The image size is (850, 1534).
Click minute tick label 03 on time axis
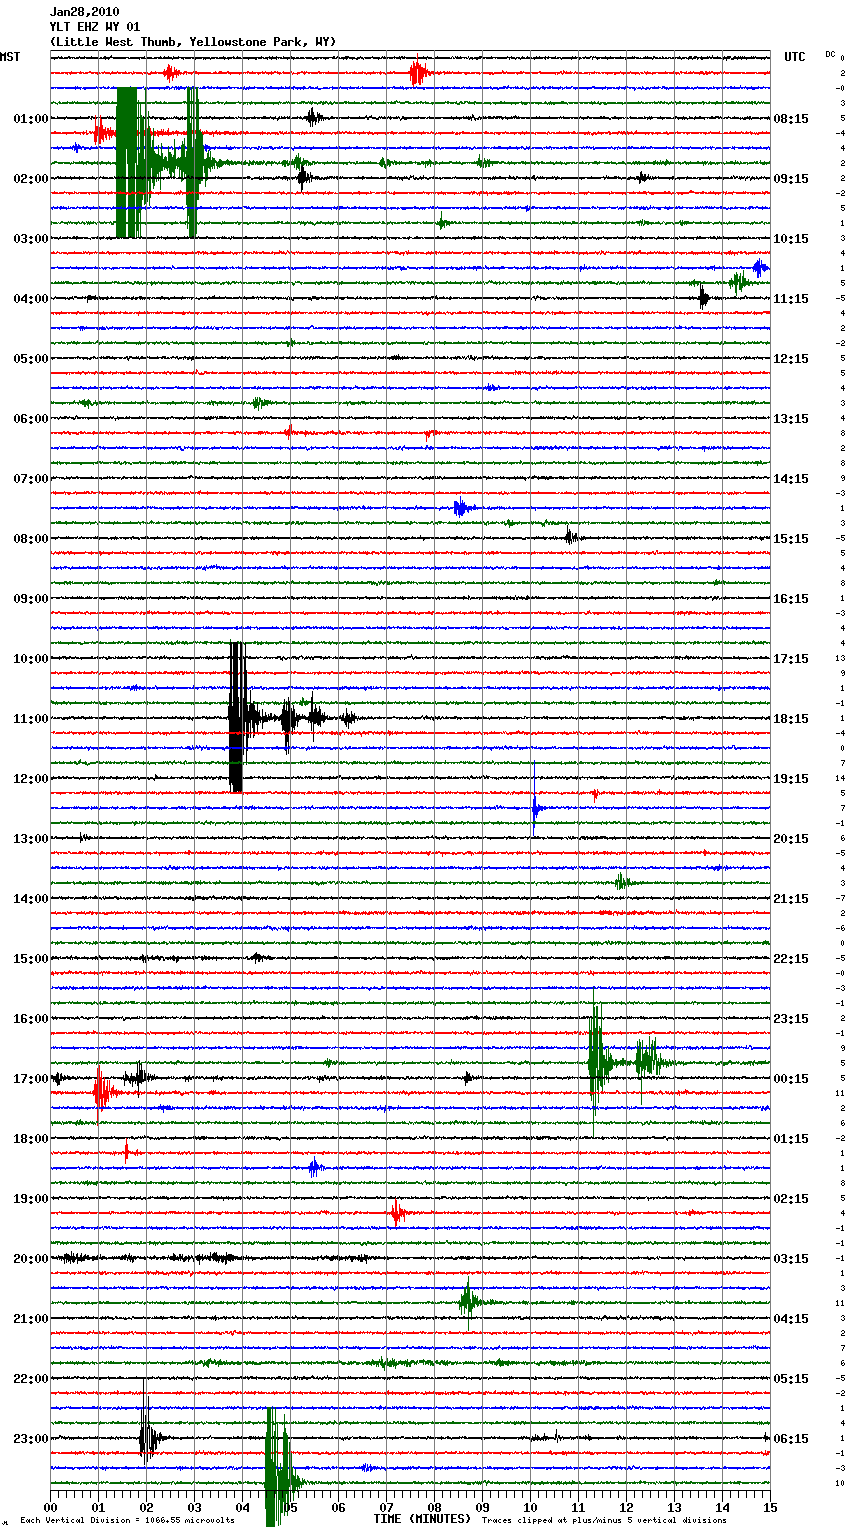194,1506
